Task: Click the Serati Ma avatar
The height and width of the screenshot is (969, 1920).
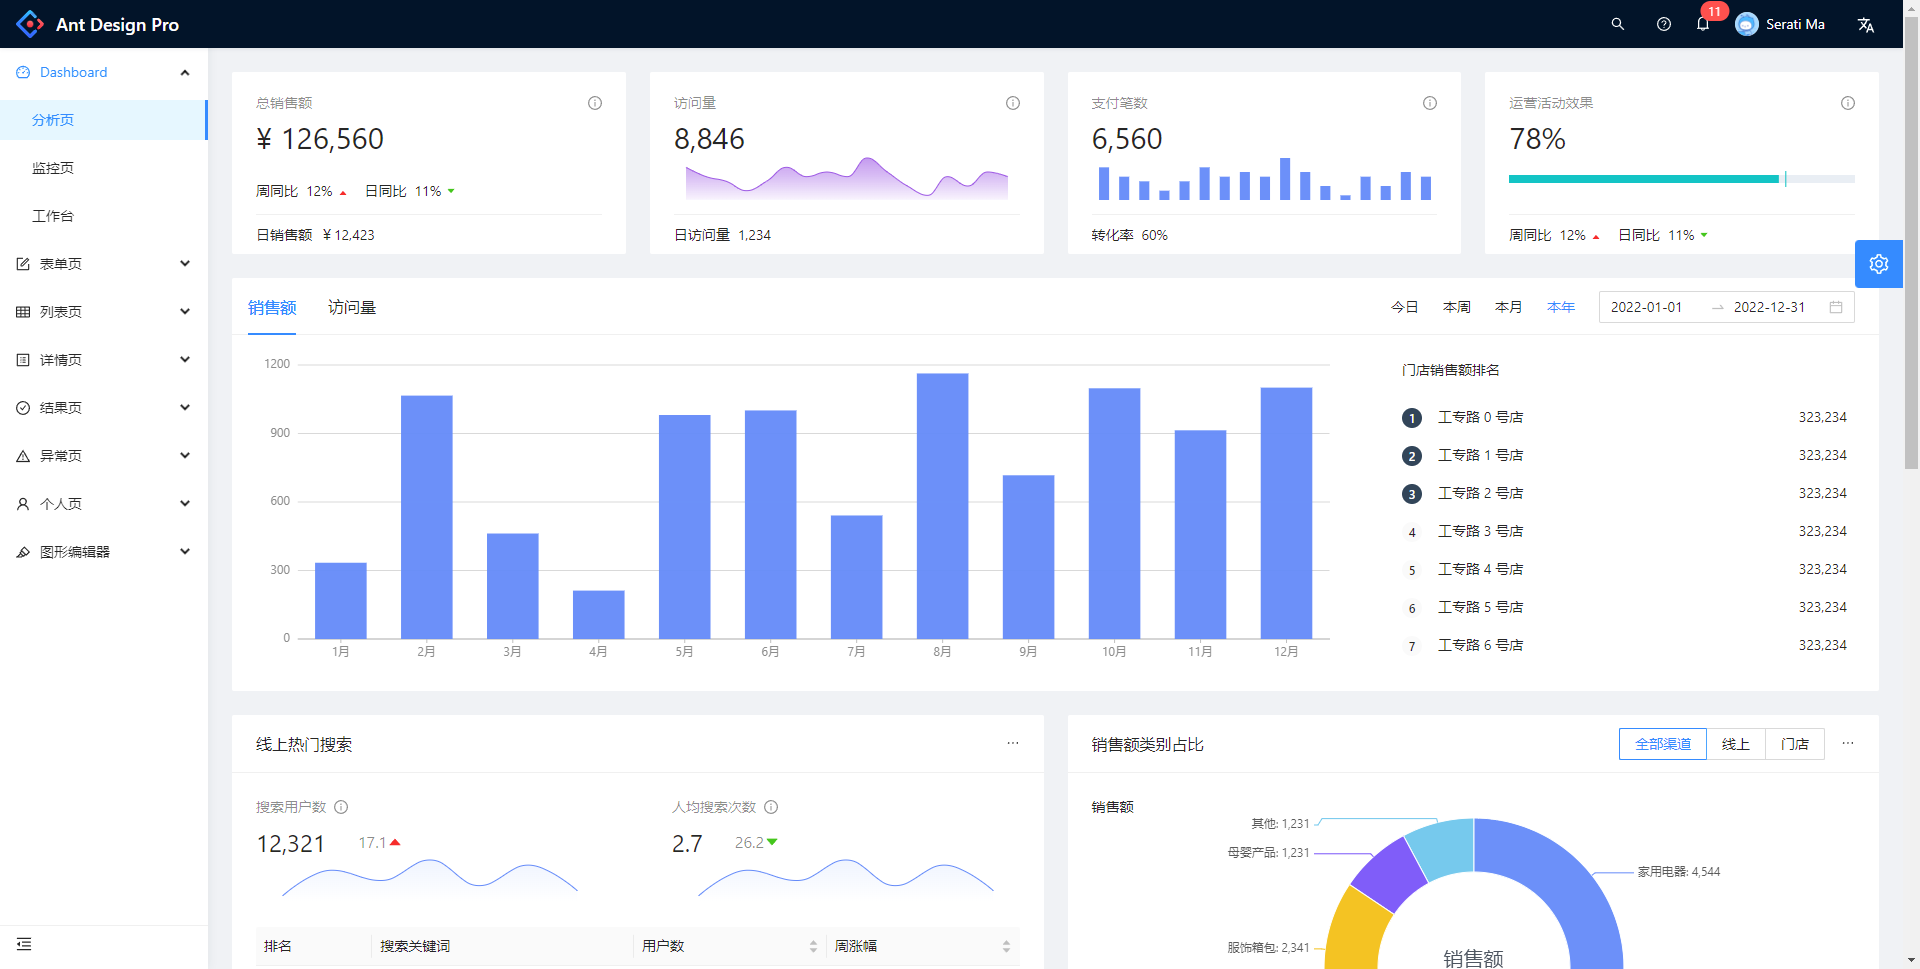Action: [x=1747, y=24]
